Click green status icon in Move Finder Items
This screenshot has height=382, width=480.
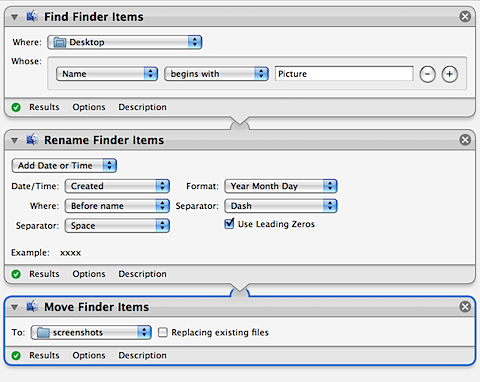(x=16, y=355)
